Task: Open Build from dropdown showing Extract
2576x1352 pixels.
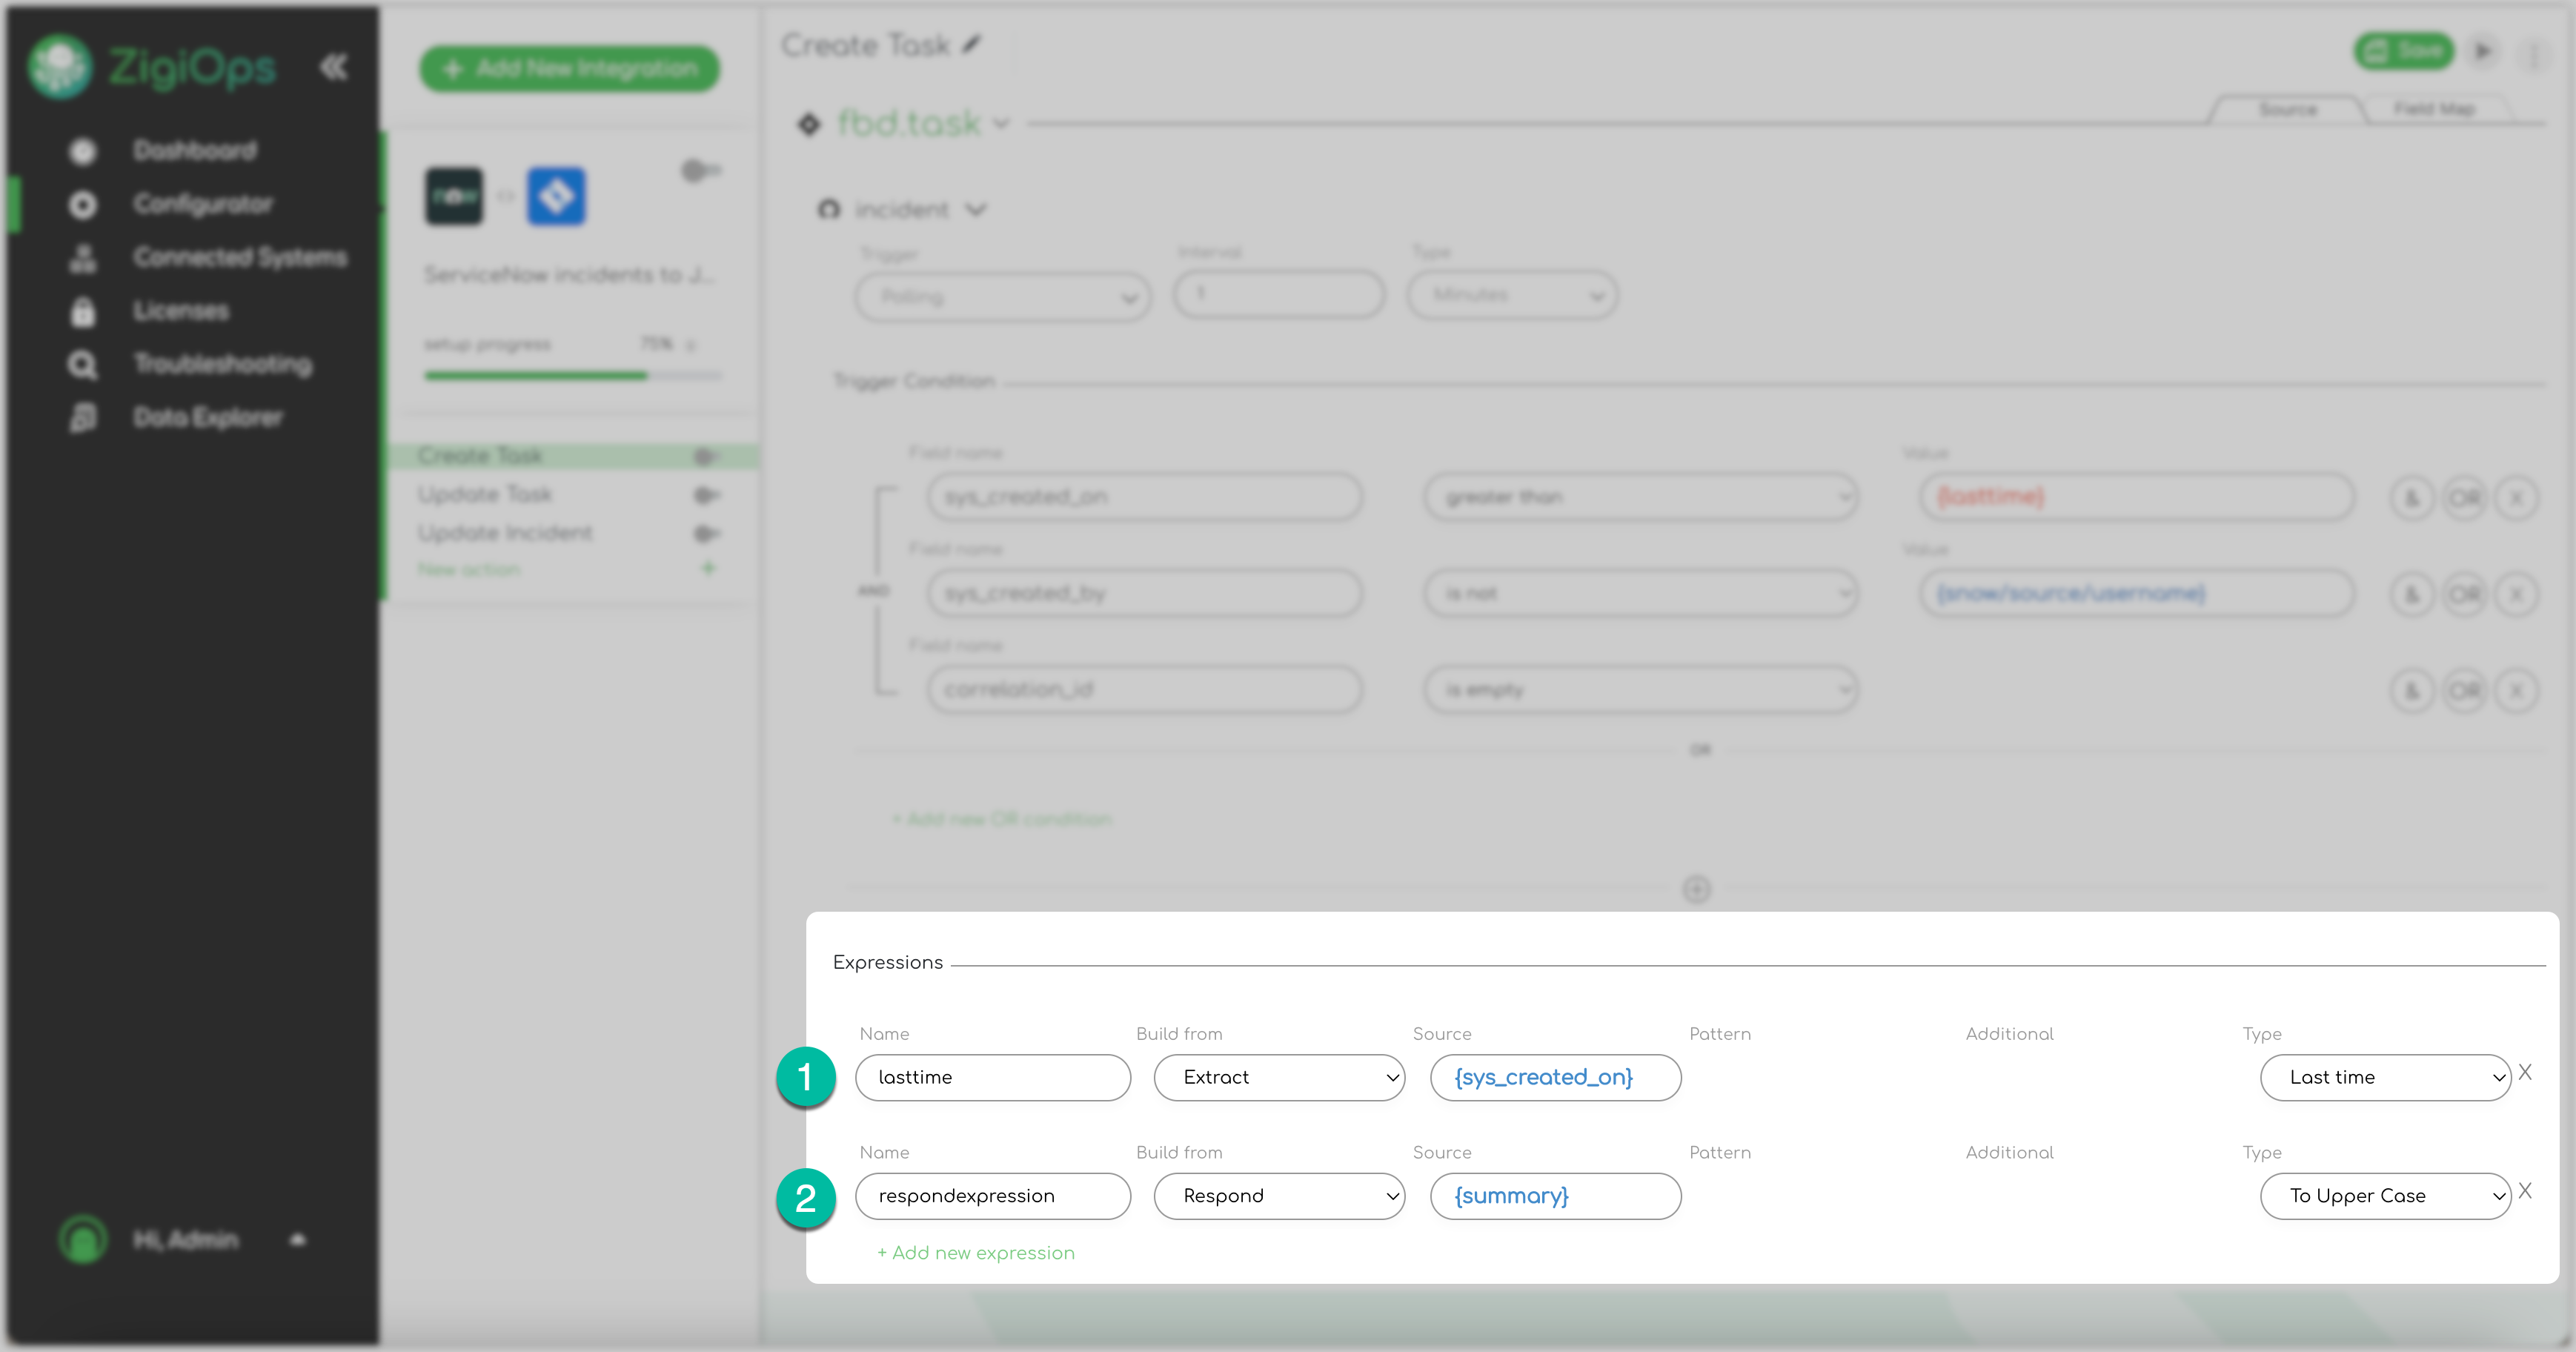Action: click(x=1279, y=1077)
